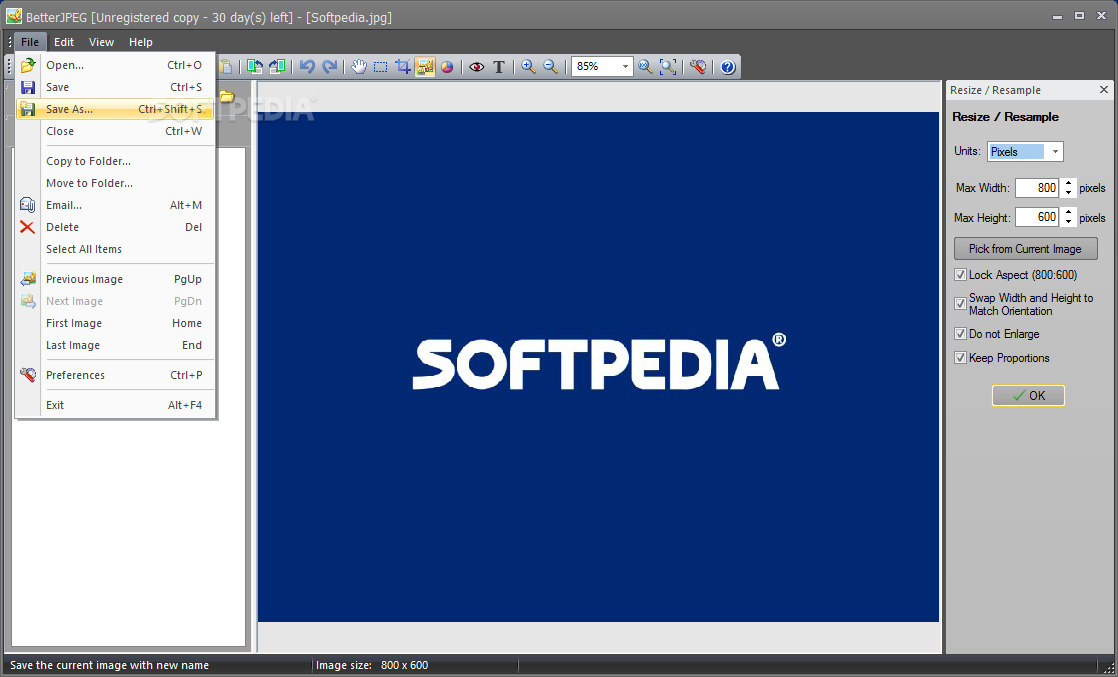Viewport: 1118px width, 677px height.
Task: Choose Move to Folder... menu item
Action: coord(115,183)
